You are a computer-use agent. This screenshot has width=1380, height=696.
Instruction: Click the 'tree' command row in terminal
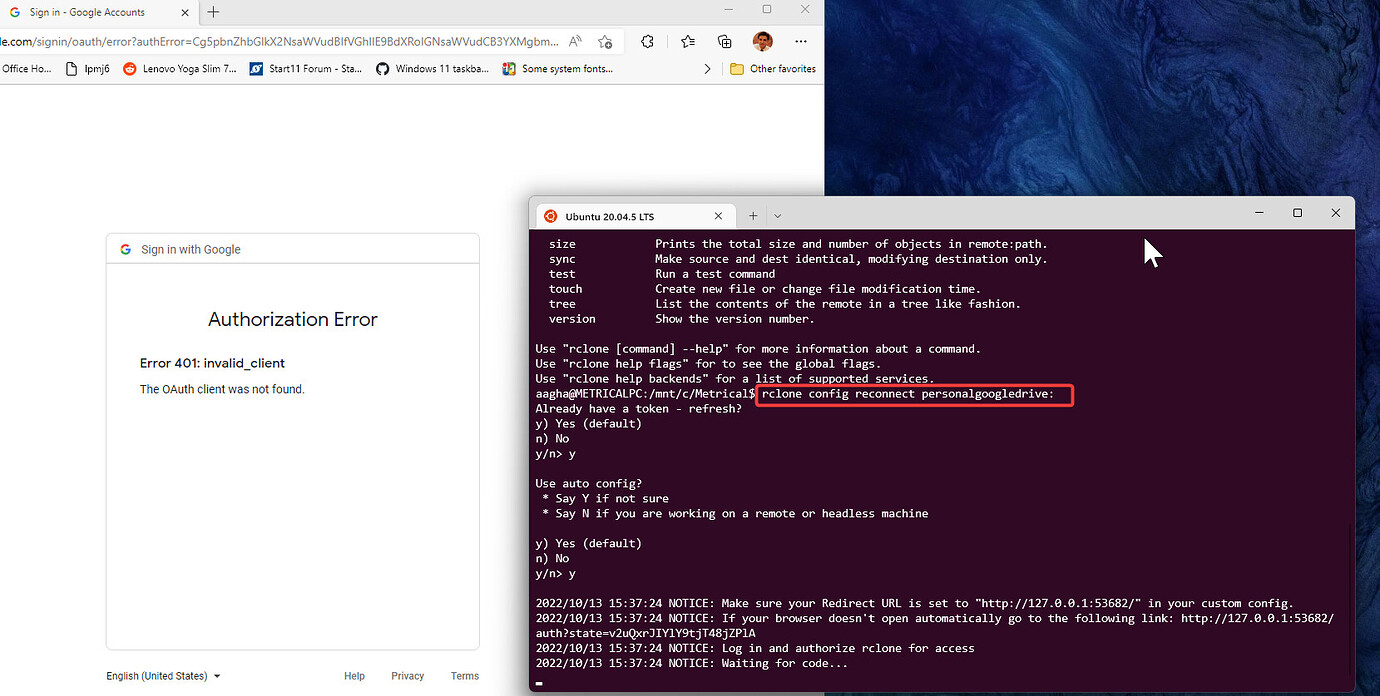(785, 304)
